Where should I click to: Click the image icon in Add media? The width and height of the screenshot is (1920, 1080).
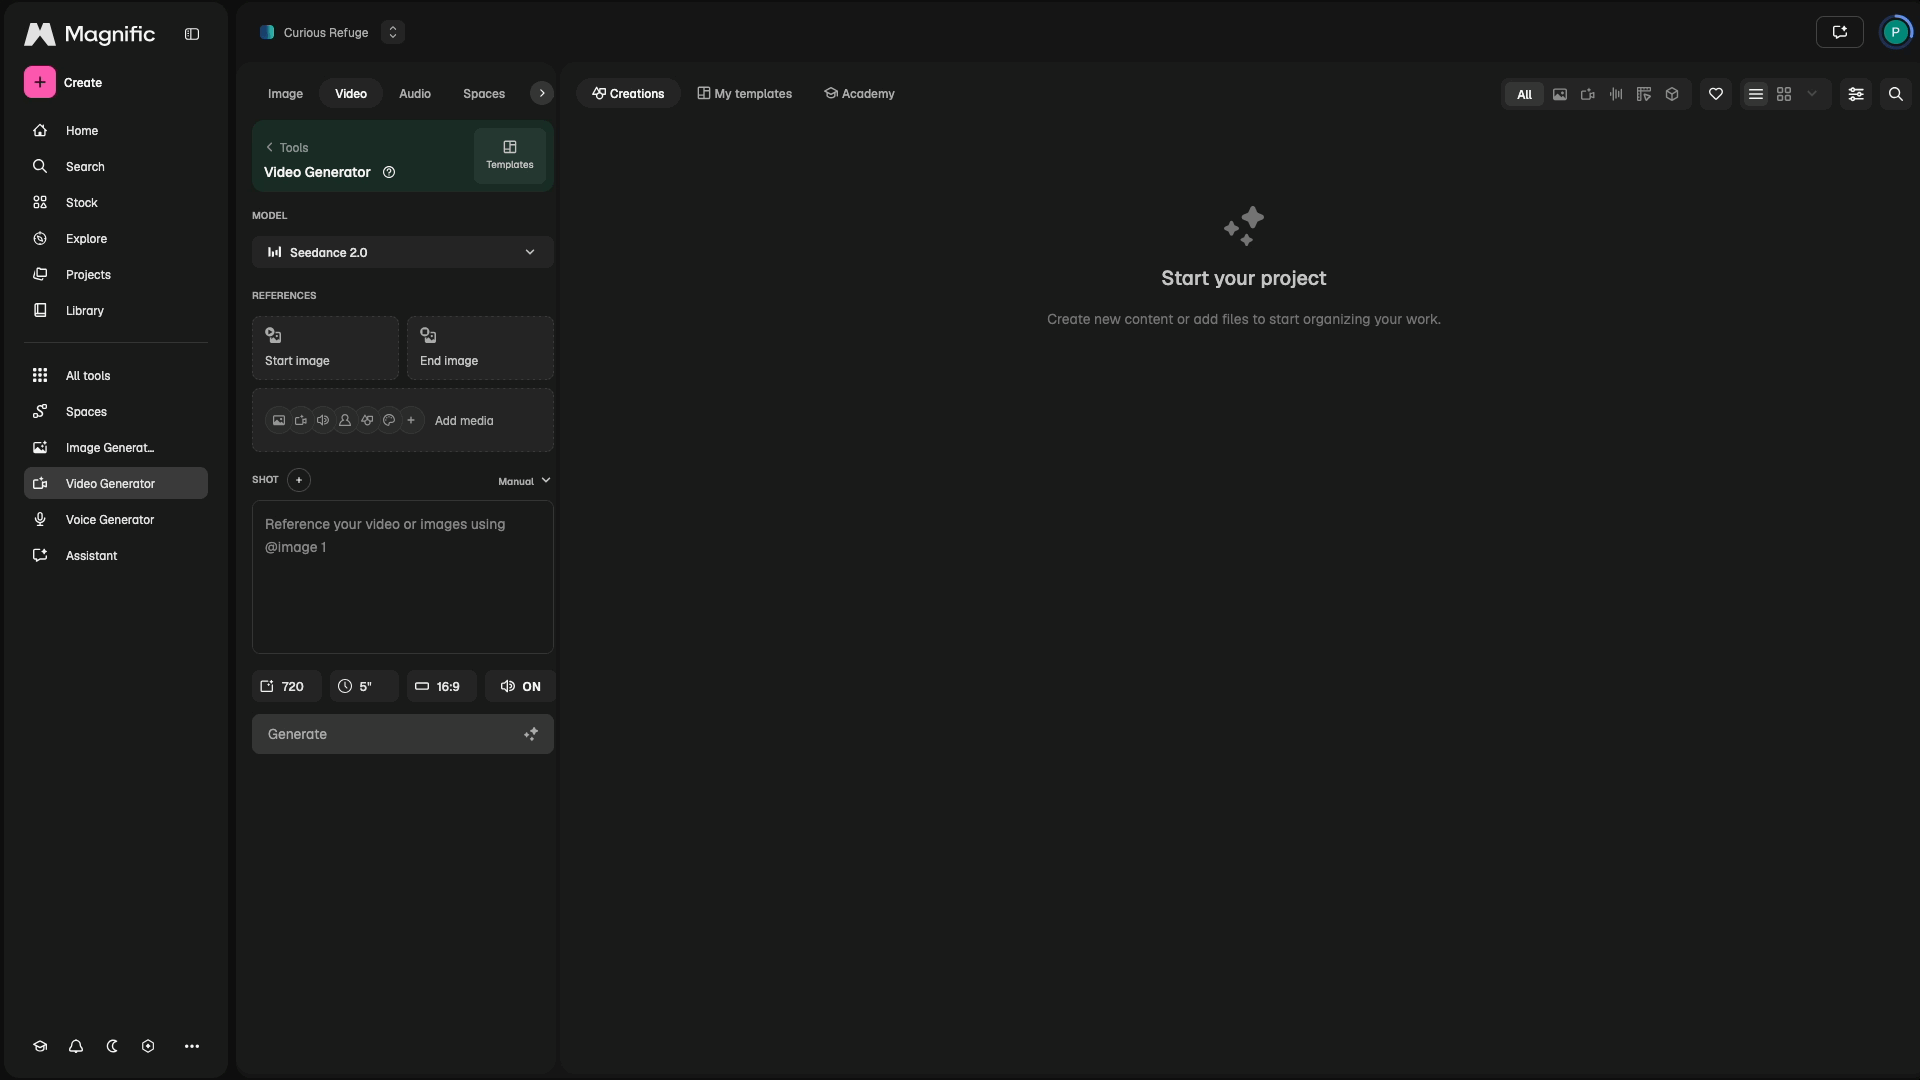coord(279,421)
